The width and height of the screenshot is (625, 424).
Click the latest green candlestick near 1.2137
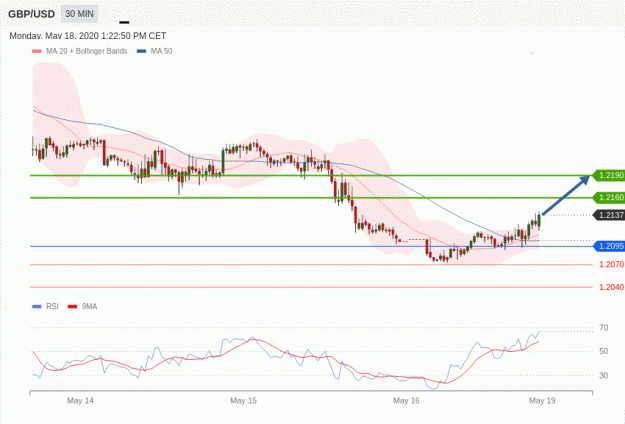click(x=539, y=220)
